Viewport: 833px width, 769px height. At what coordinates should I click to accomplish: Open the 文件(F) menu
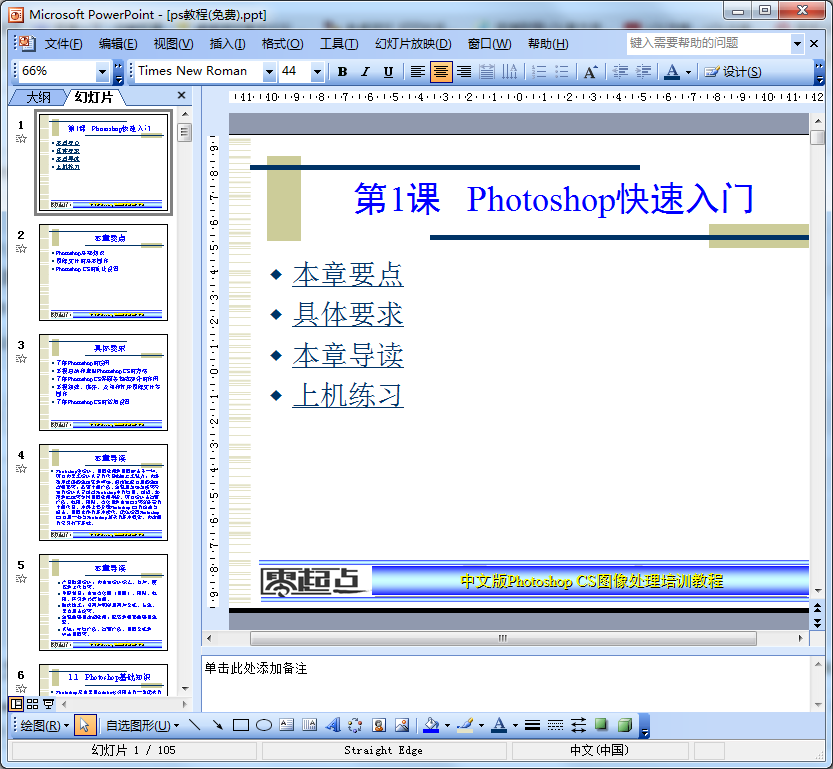click(63, 44)
